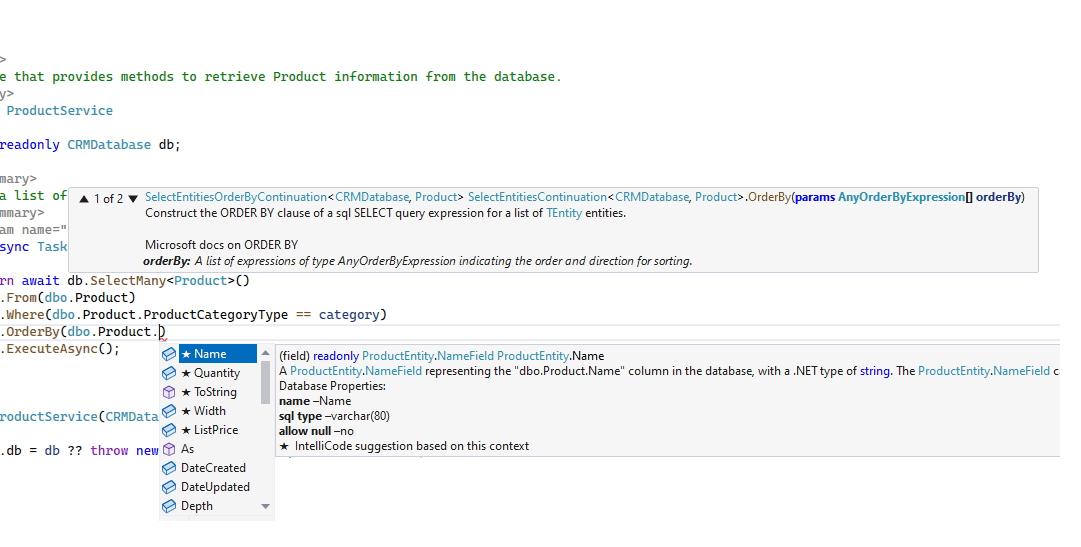Screen dimensions: 1081x547
Task: Click the field icon beside ListPrice
Action: click(169, 430)
